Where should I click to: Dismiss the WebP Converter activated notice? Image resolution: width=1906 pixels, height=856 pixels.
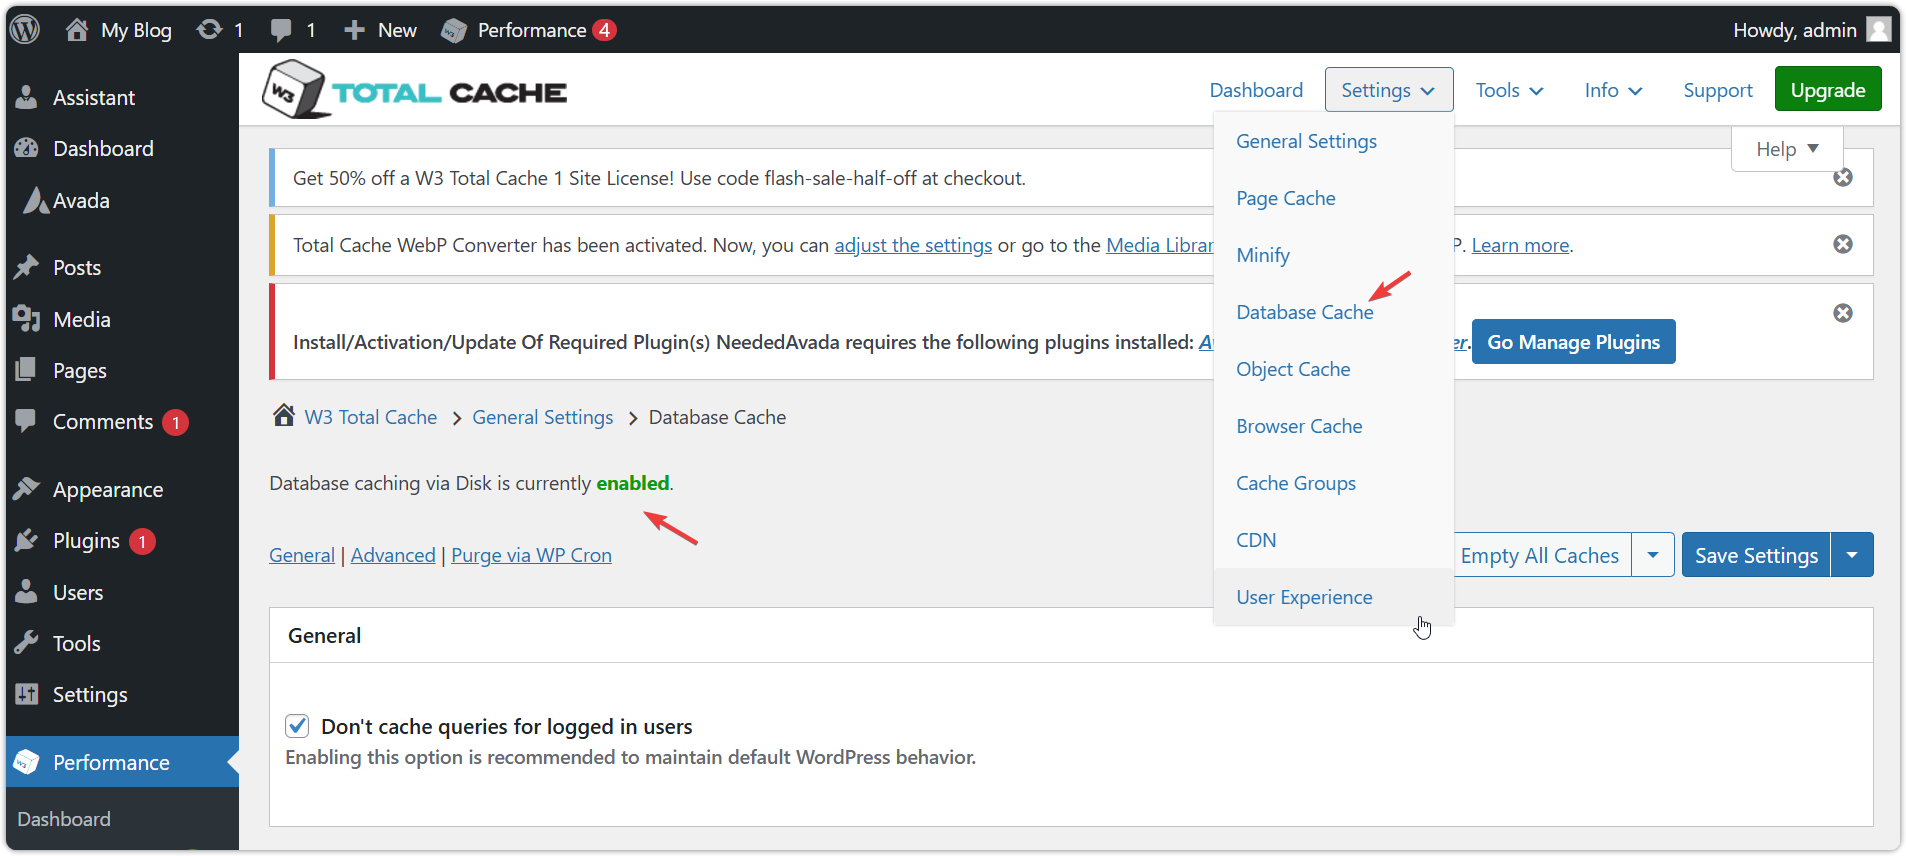(1843, 244)
